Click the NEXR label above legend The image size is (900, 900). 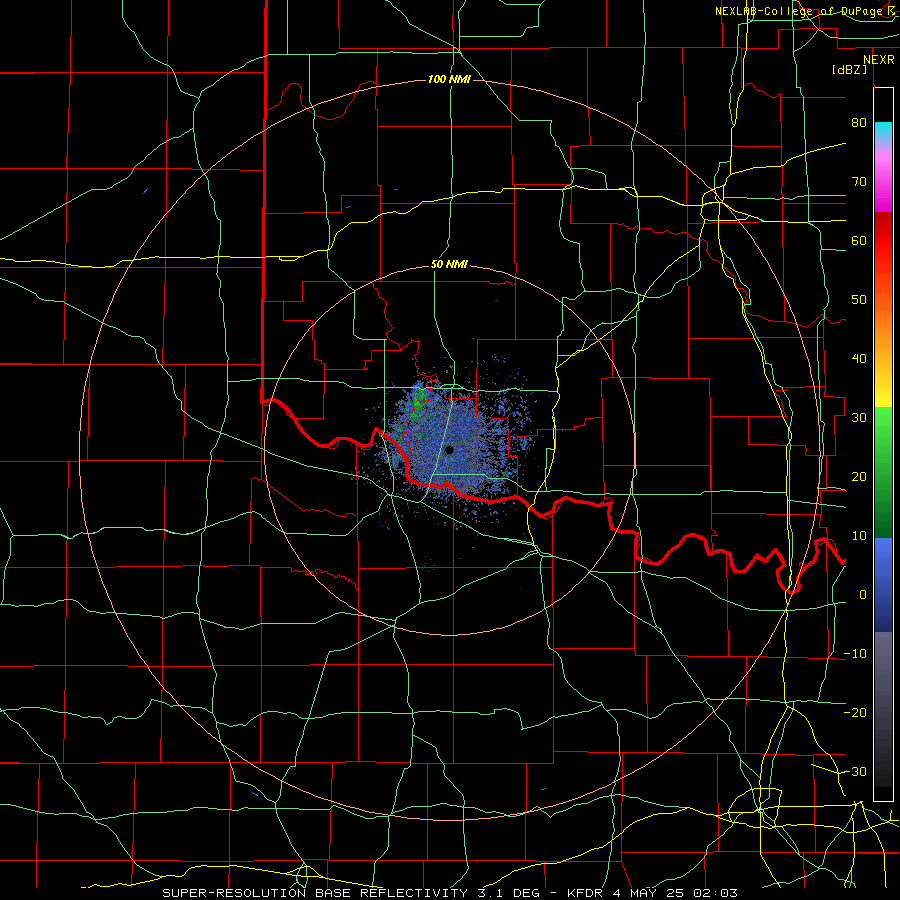(x=878, y=60)
